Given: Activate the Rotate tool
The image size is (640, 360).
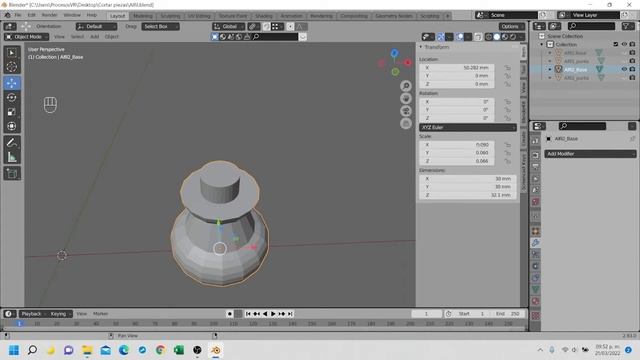Looking at the screenshot, I should 12,97.
